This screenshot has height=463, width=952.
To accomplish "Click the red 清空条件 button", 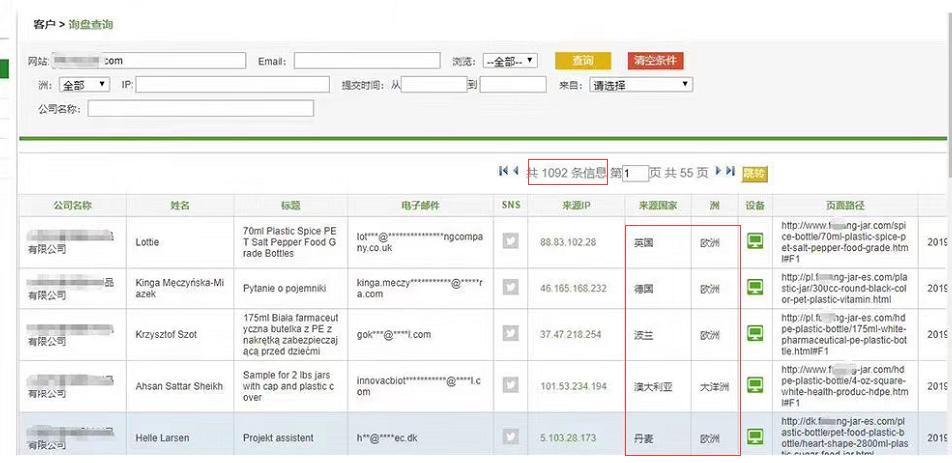I will tap(655, 61).
